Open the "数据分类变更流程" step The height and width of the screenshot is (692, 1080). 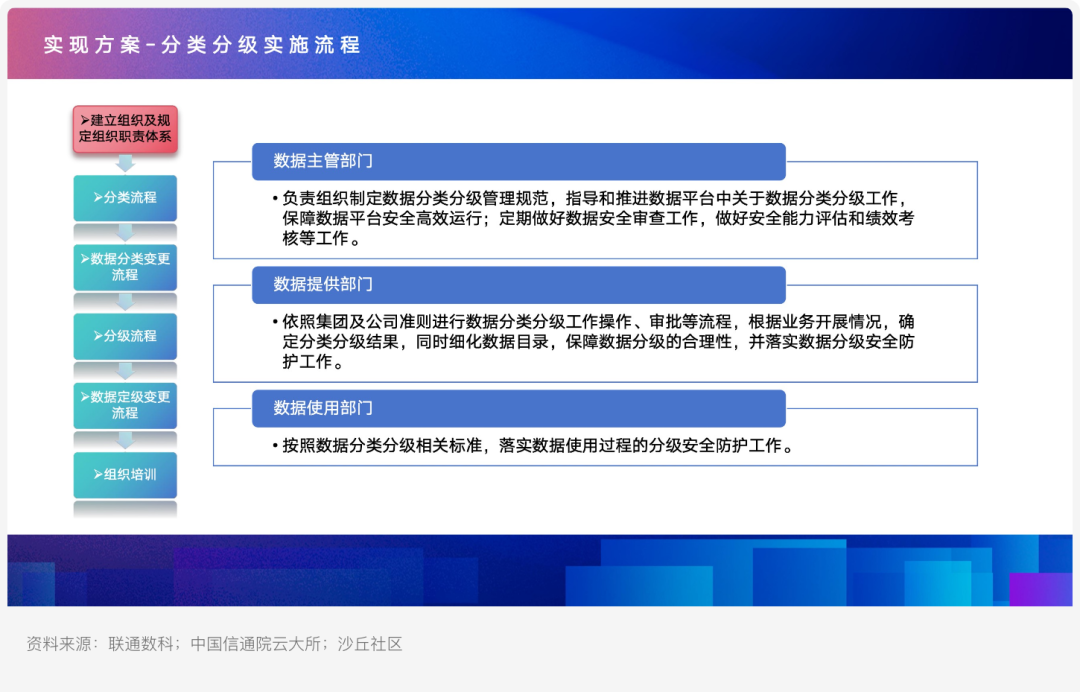125,267
